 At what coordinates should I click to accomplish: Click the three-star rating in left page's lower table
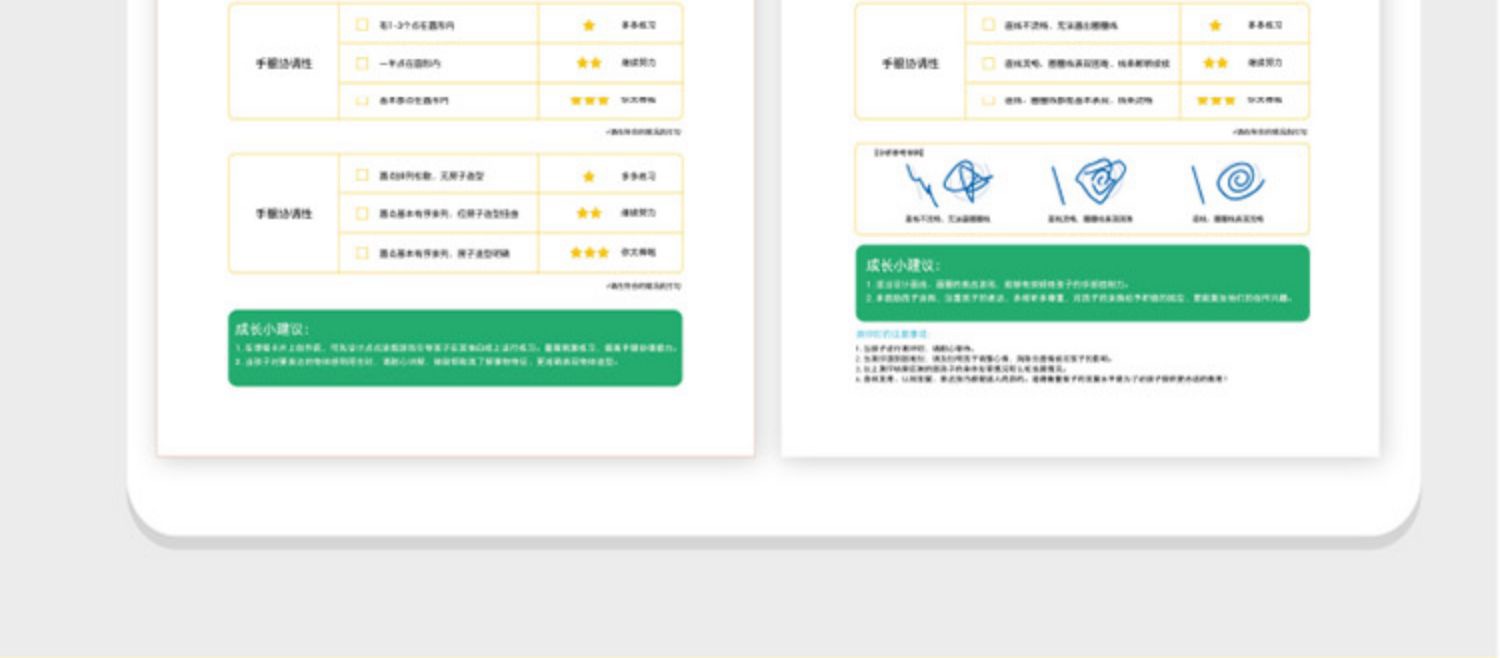(x=589, y=253)
